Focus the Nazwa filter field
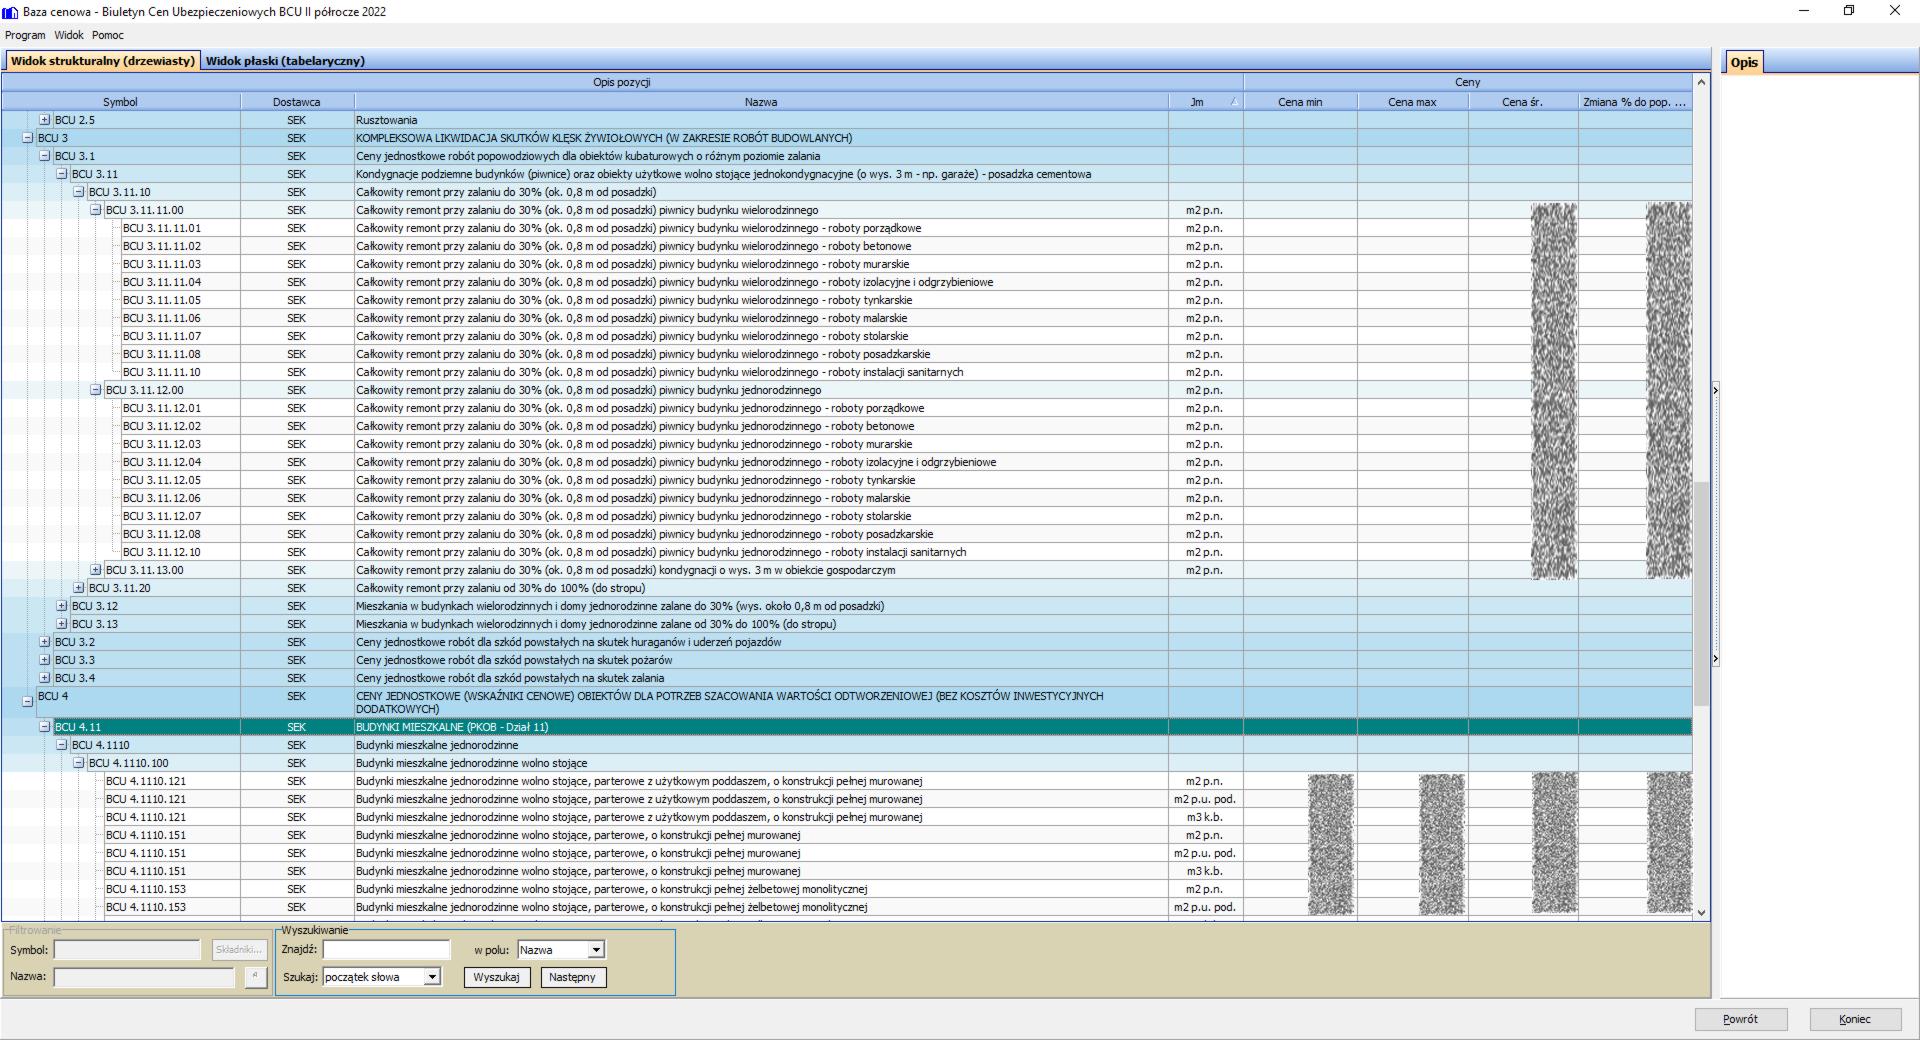The width and height of the screenshot is (1920, 1040). pos(144,977)
